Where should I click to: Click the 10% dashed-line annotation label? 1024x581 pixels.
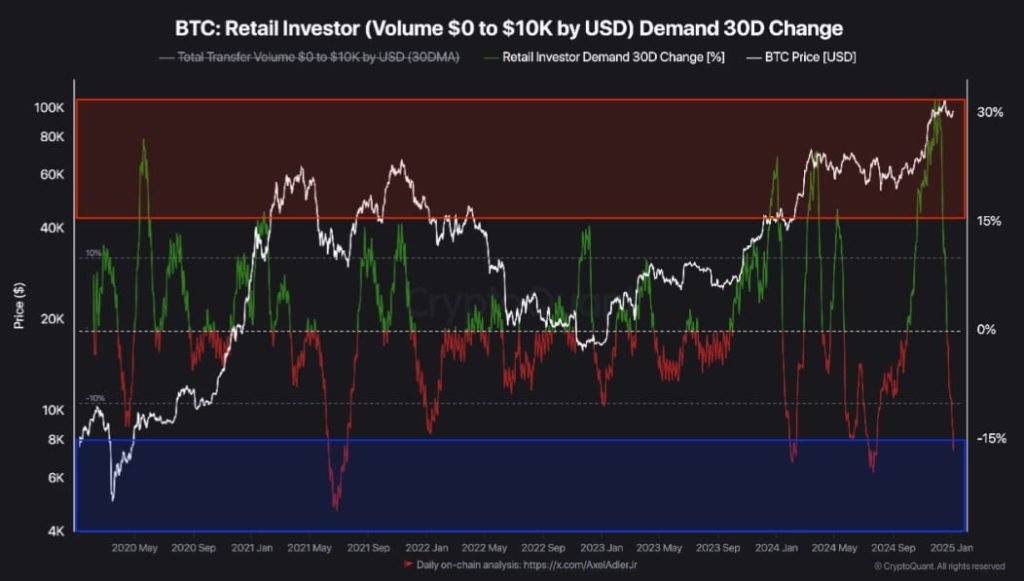coord(95,251)
